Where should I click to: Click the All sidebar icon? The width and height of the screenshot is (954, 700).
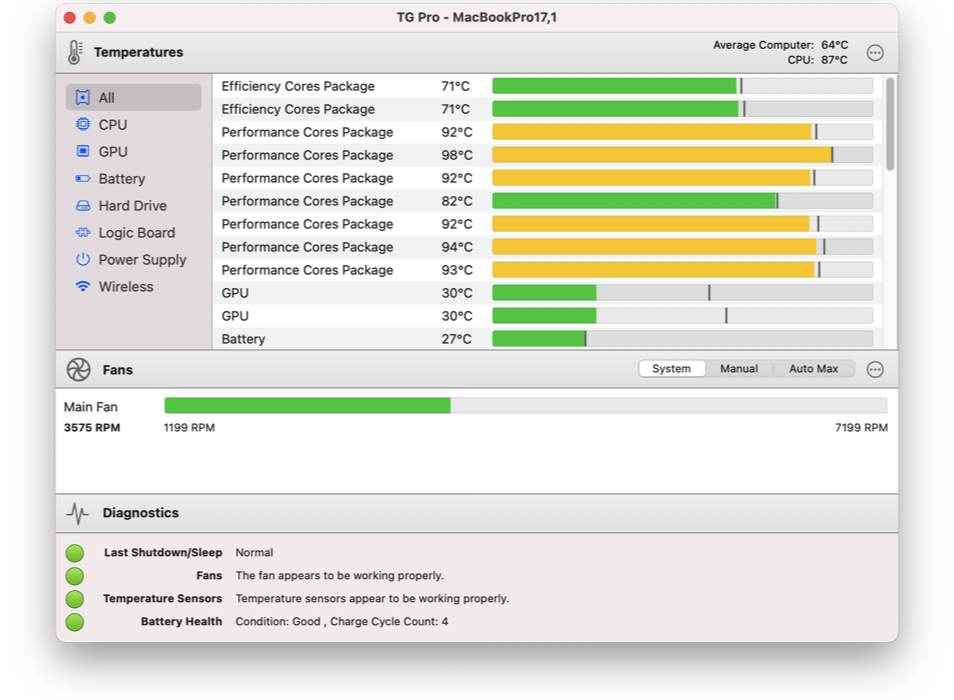pos(83,97)
